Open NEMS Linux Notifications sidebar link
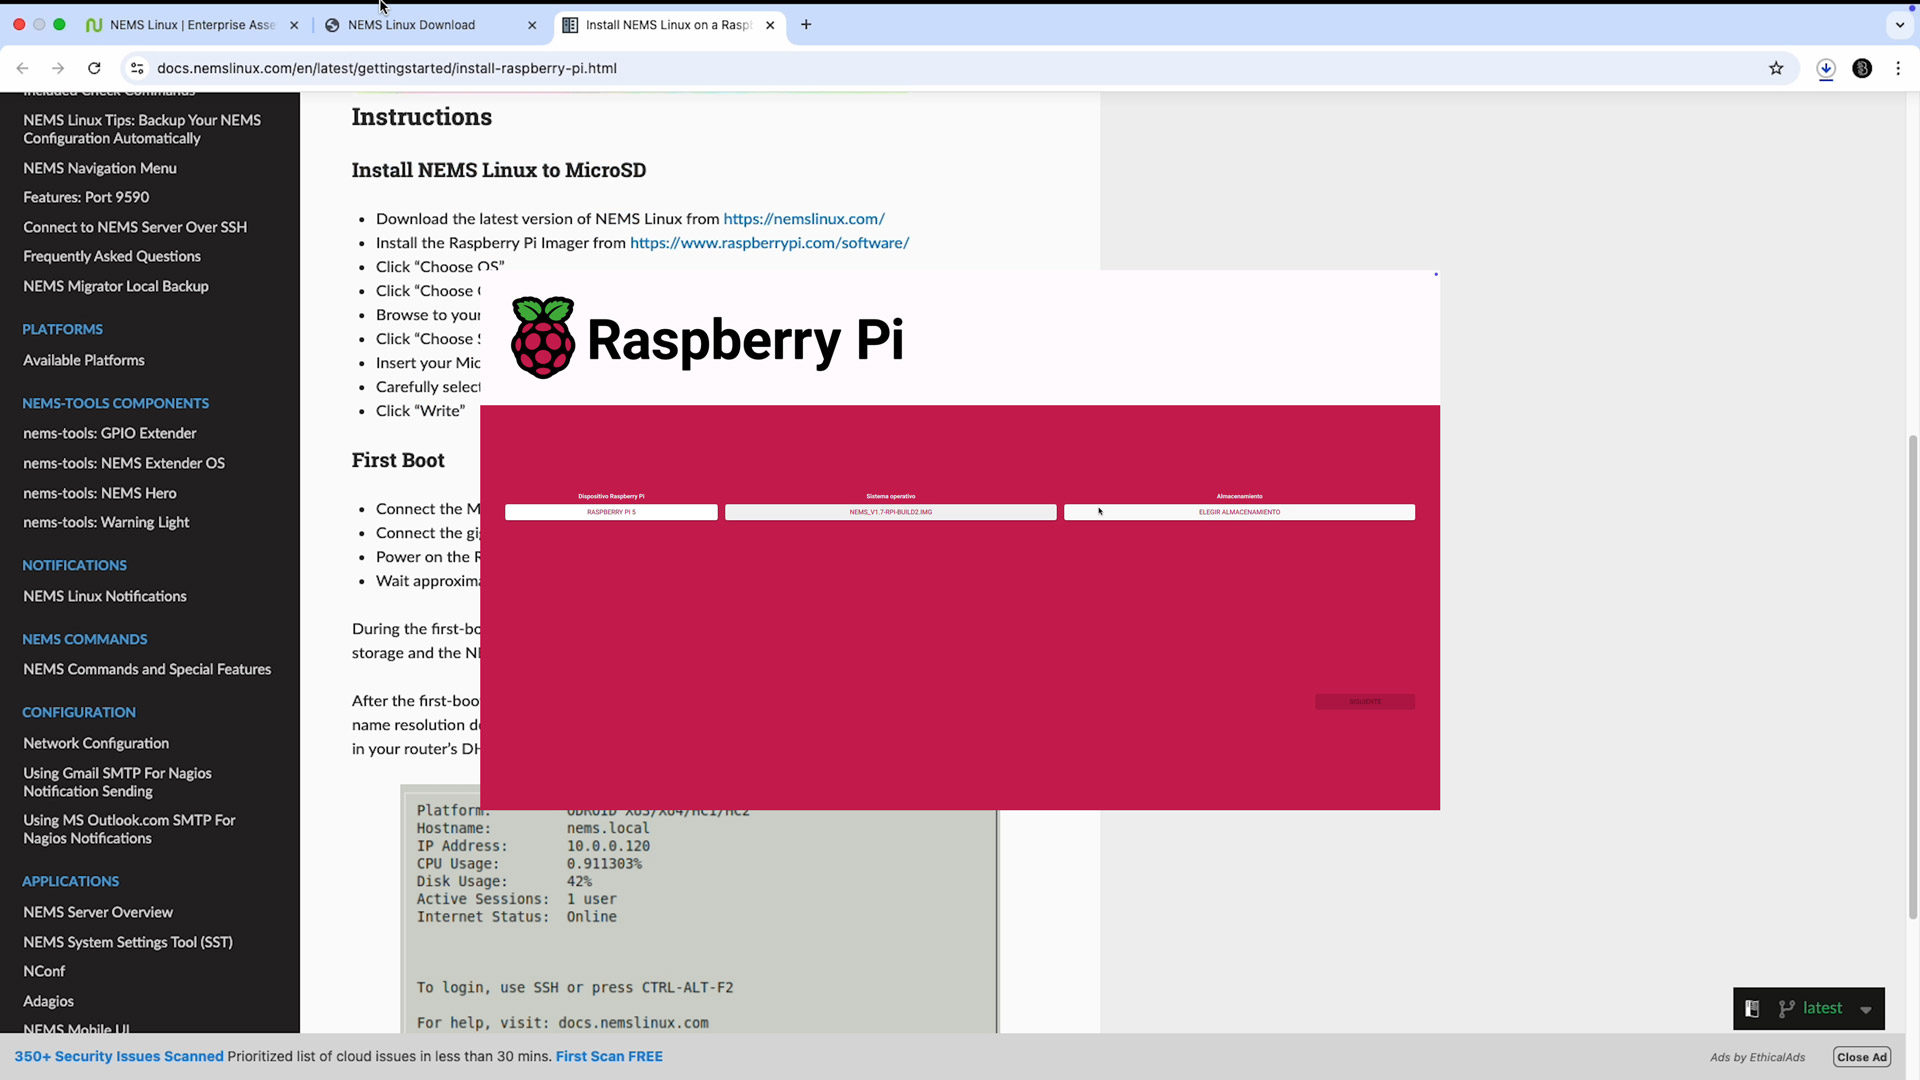The image size is (1920, 1080). point(105,596)
